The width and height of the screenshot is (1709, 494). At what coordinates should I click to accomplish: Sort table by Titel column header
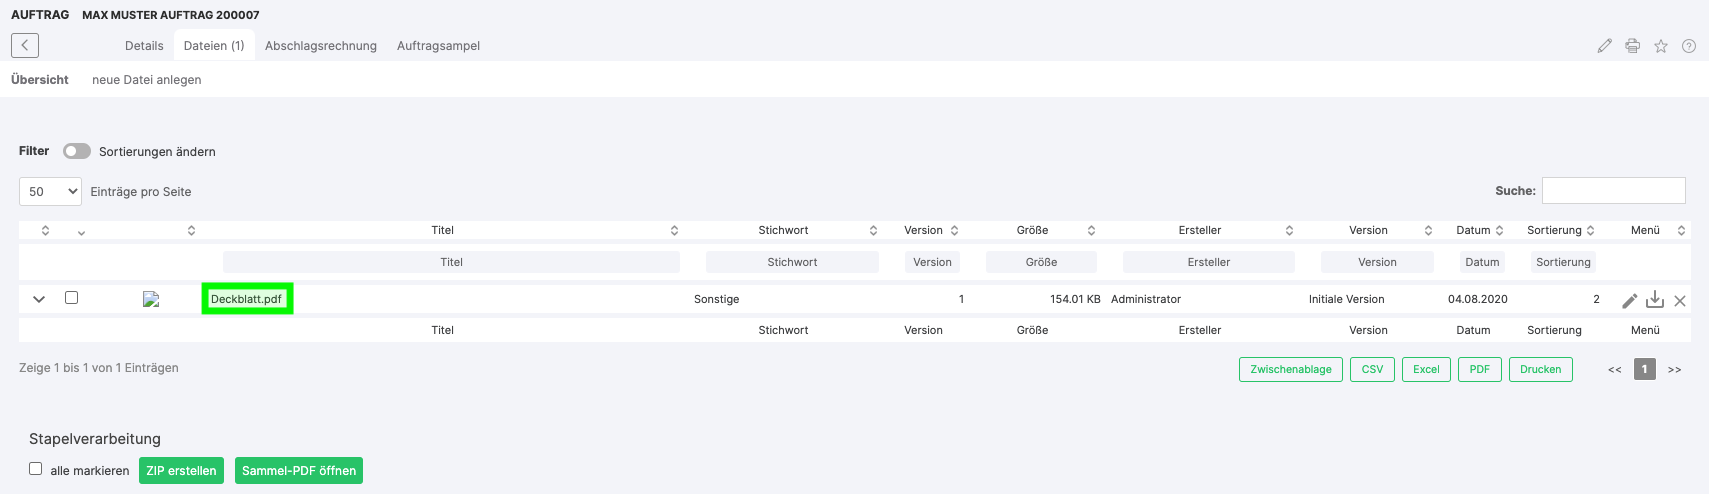[x=442, y=230]
